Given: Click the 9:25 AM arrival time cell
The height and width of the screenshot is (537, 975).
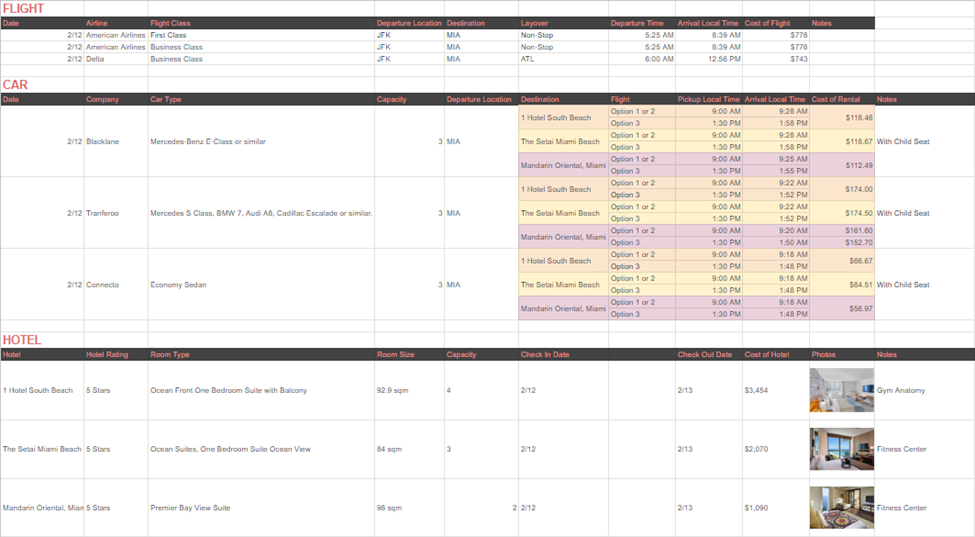Looking at the screenshot, I should point(776,159).
